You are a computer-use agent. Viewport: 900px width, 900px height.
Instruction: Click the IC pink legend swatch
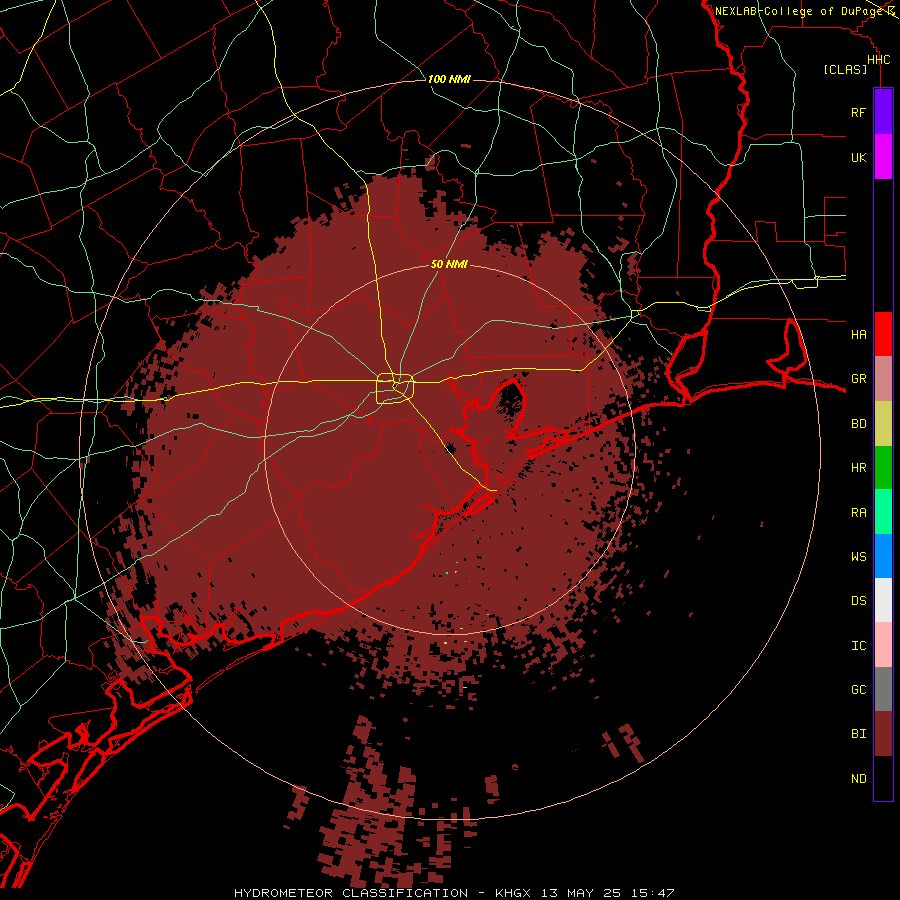pyautogui.click(x=883, y=645)
